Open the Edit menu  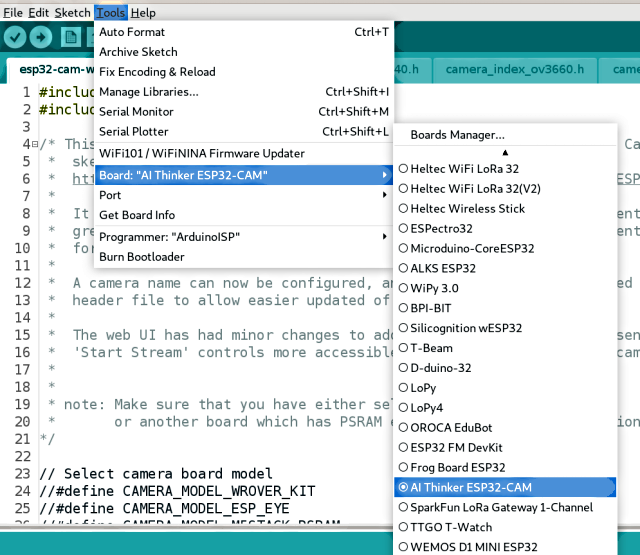(38, 13)
